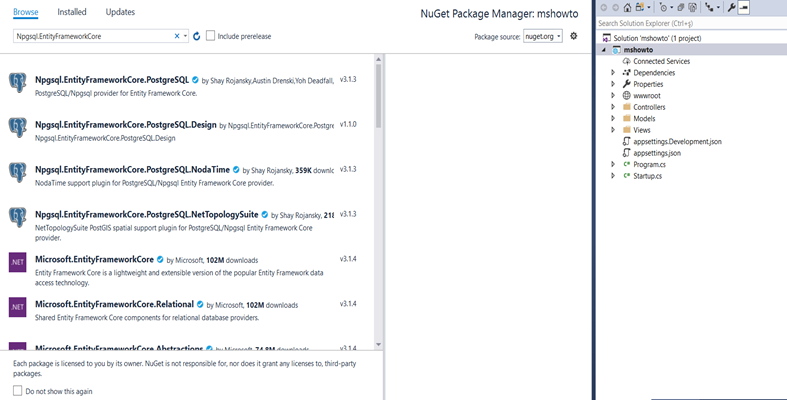Screen dimensions: 787x400
Task: Open Connected Services in Solution Explorer
Action: pos(662,61)
